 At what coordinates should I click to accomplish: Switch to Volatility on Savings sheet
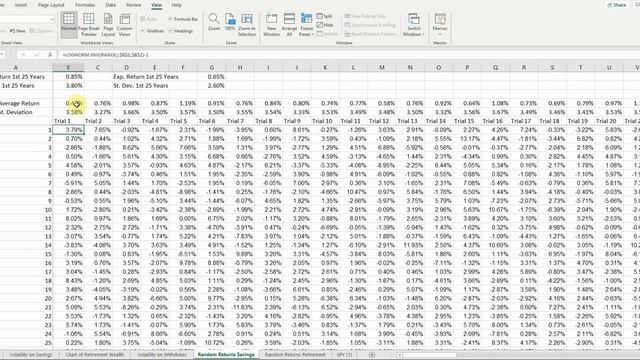click(x=31, y=355)
